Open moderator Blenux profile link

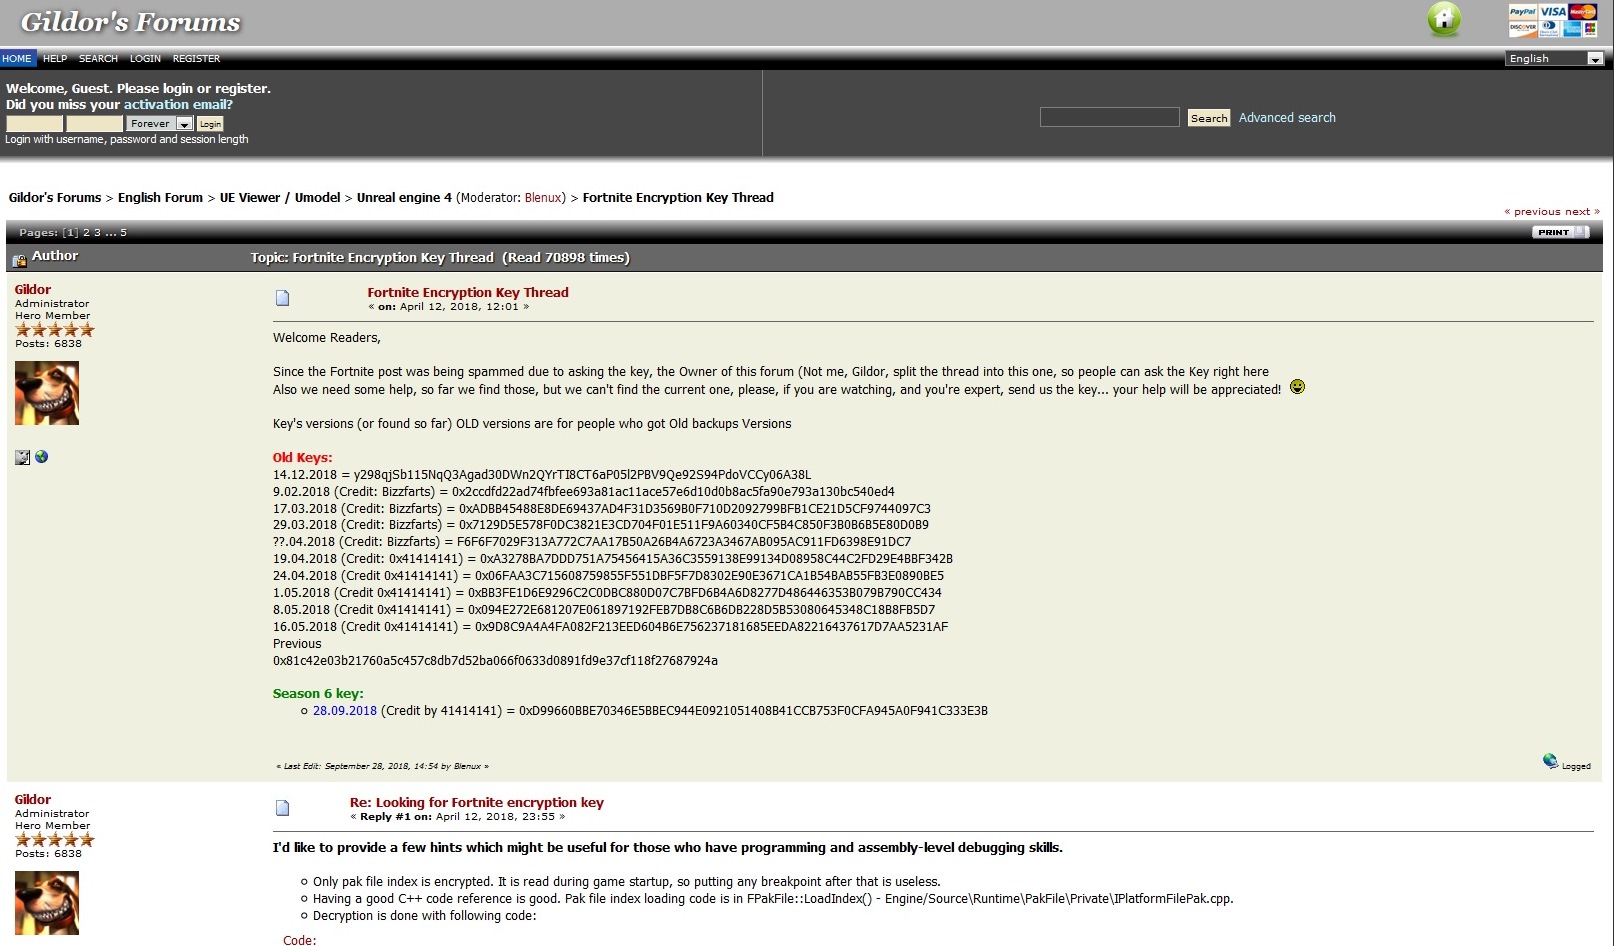click(x=543, y=197)
